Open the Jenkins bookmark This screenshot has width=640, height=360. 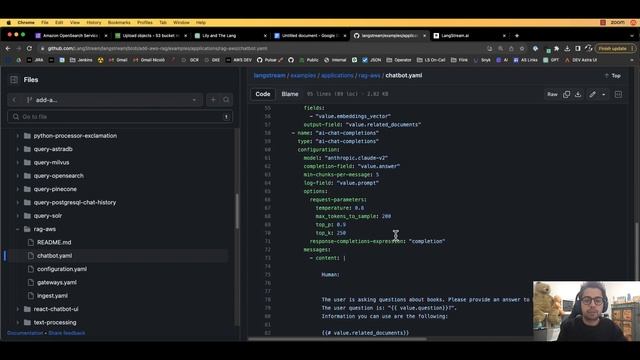(x=81, y=60)
